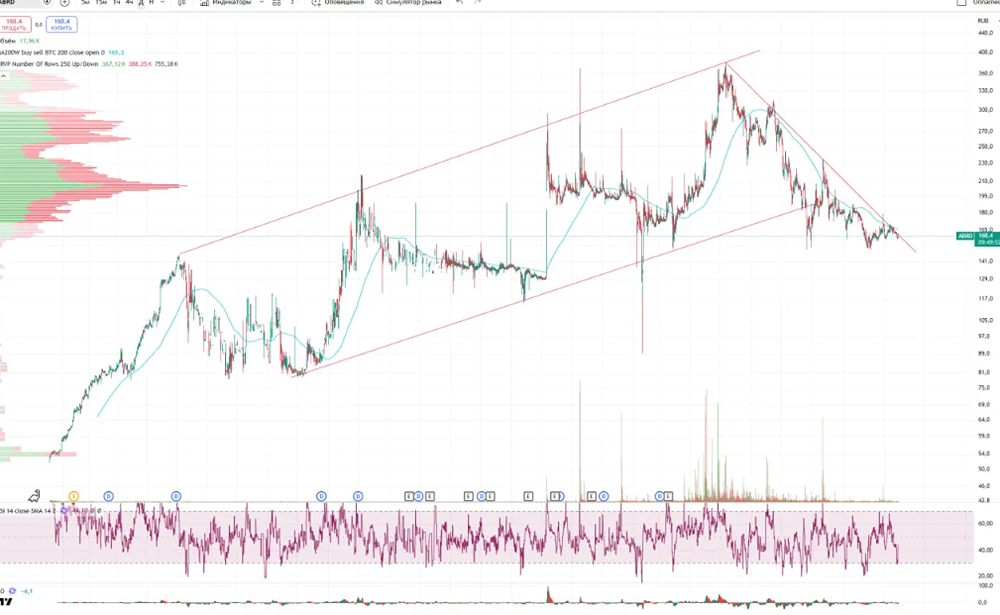Click the TradingView logo at bottom left

click(x=6, y=601)
